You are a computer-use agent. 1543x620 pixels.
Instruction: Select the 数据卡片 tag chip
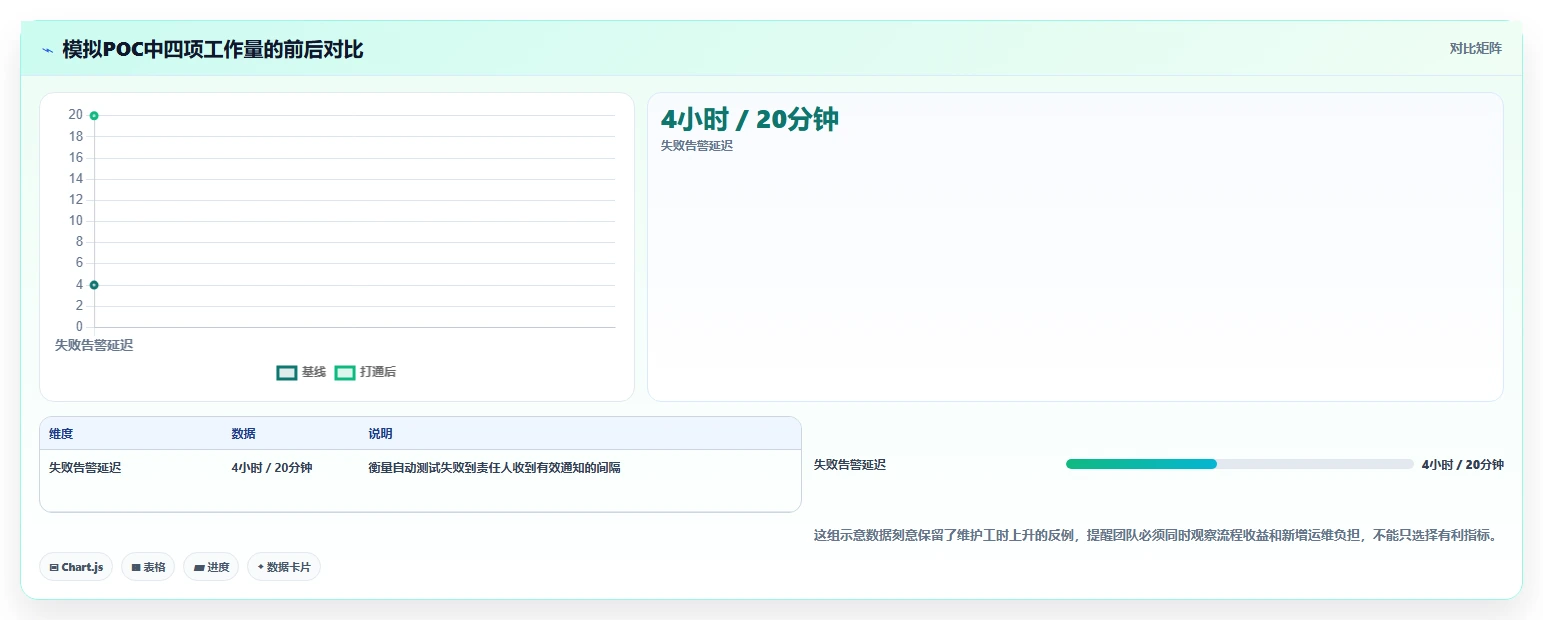click(284, 567)
